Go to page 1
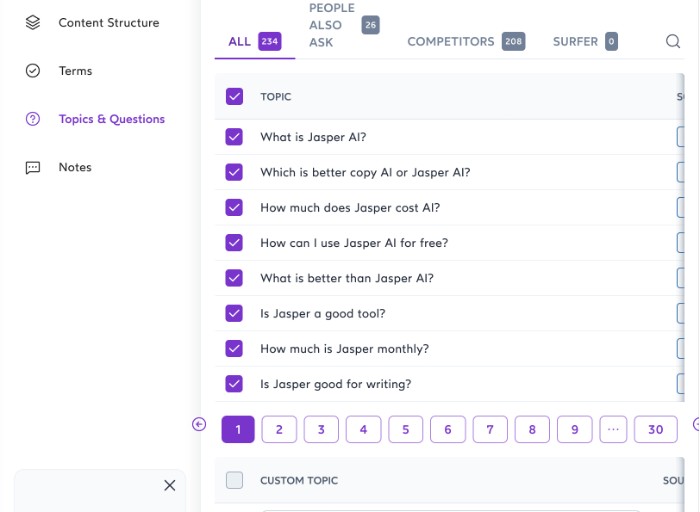This screenshot has height=512, width=700. point(238,429)
